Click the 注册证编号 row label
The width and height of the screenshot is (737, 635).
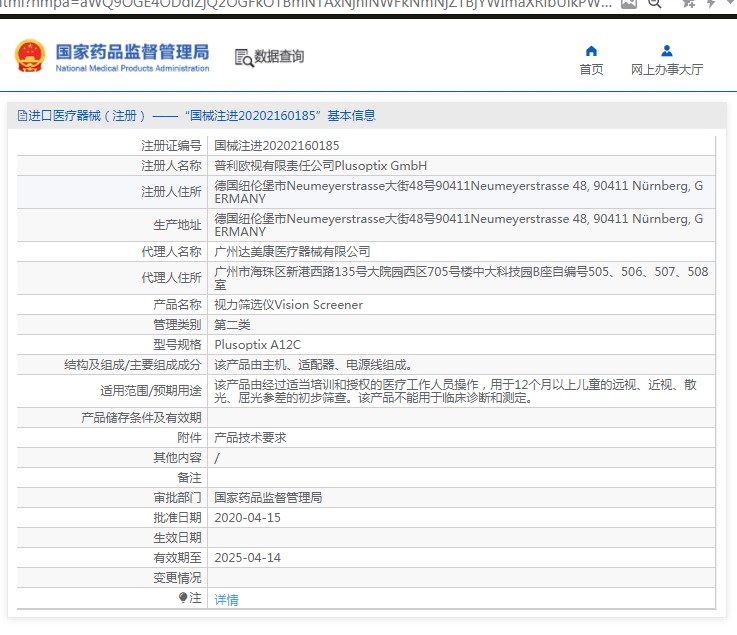171,146
